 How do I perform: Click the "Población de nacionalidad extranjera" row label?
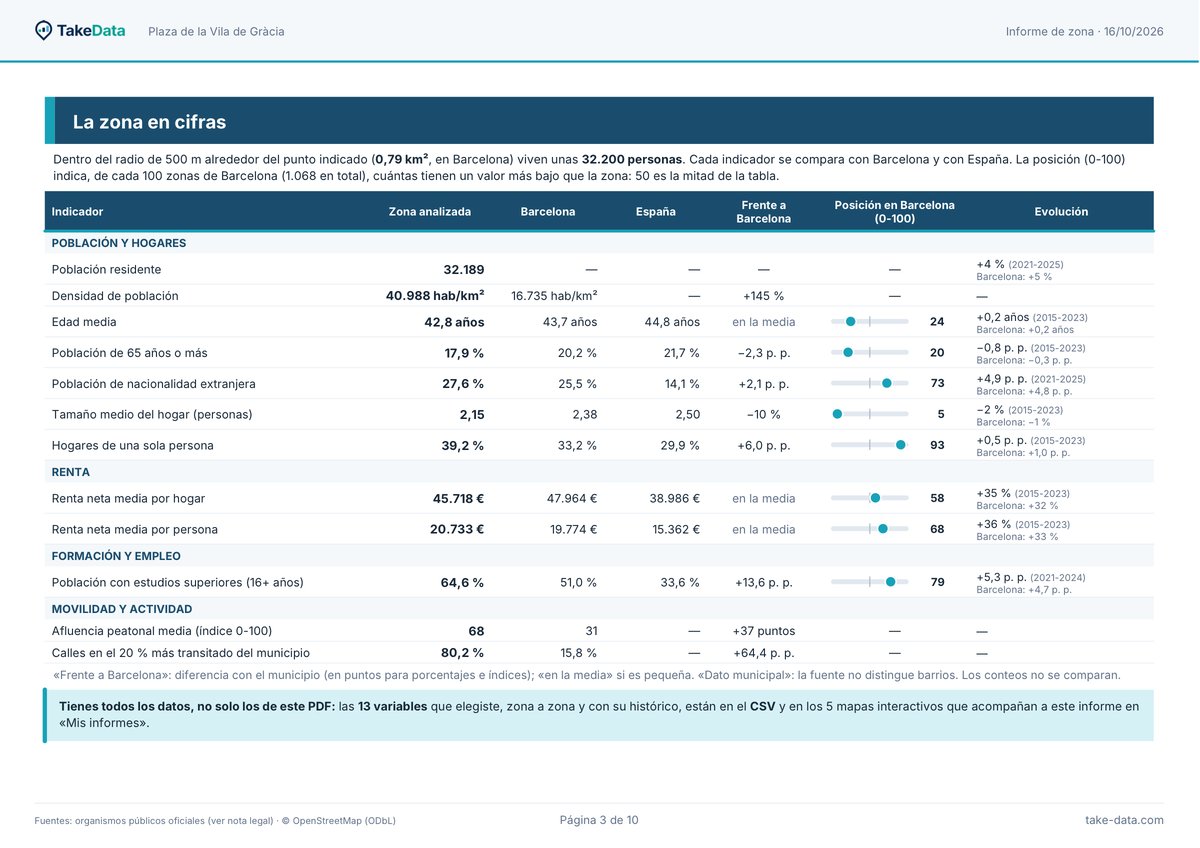[153, 384]
